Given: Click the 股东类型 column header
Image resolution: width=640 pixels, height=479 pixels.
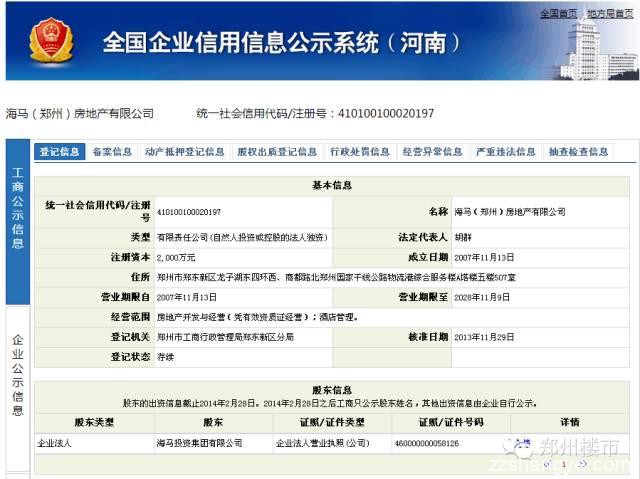Looking at the screenshot, I should (x=94, y=422).
